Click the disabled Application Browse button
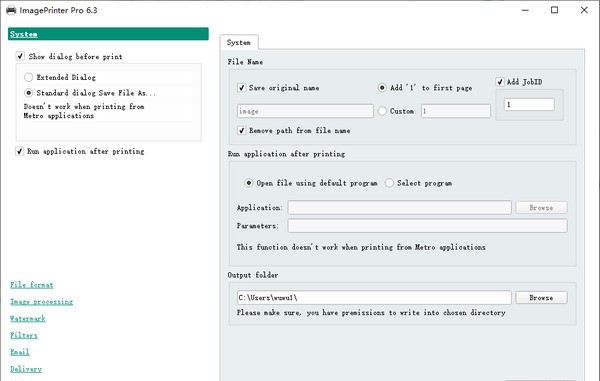 point(541,208)
